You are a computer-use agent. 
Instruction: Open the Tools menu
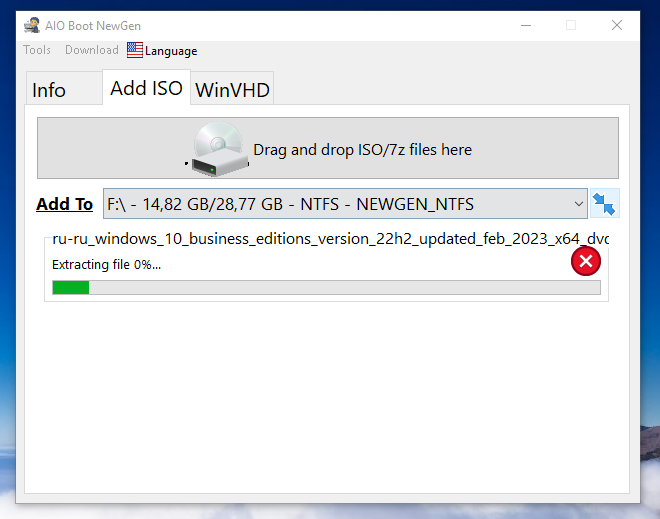coord(37,50)
